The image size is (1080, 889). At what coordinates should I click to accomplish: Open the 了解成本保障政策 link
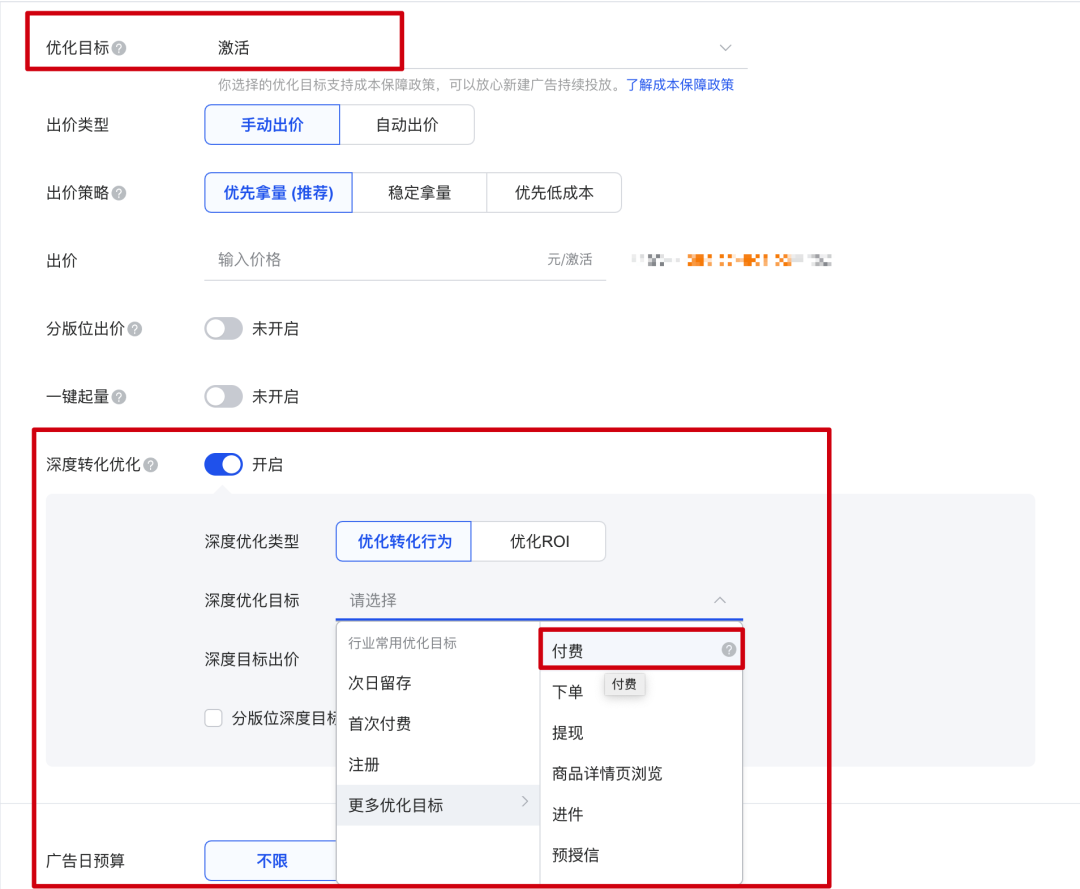pos(680,85)
